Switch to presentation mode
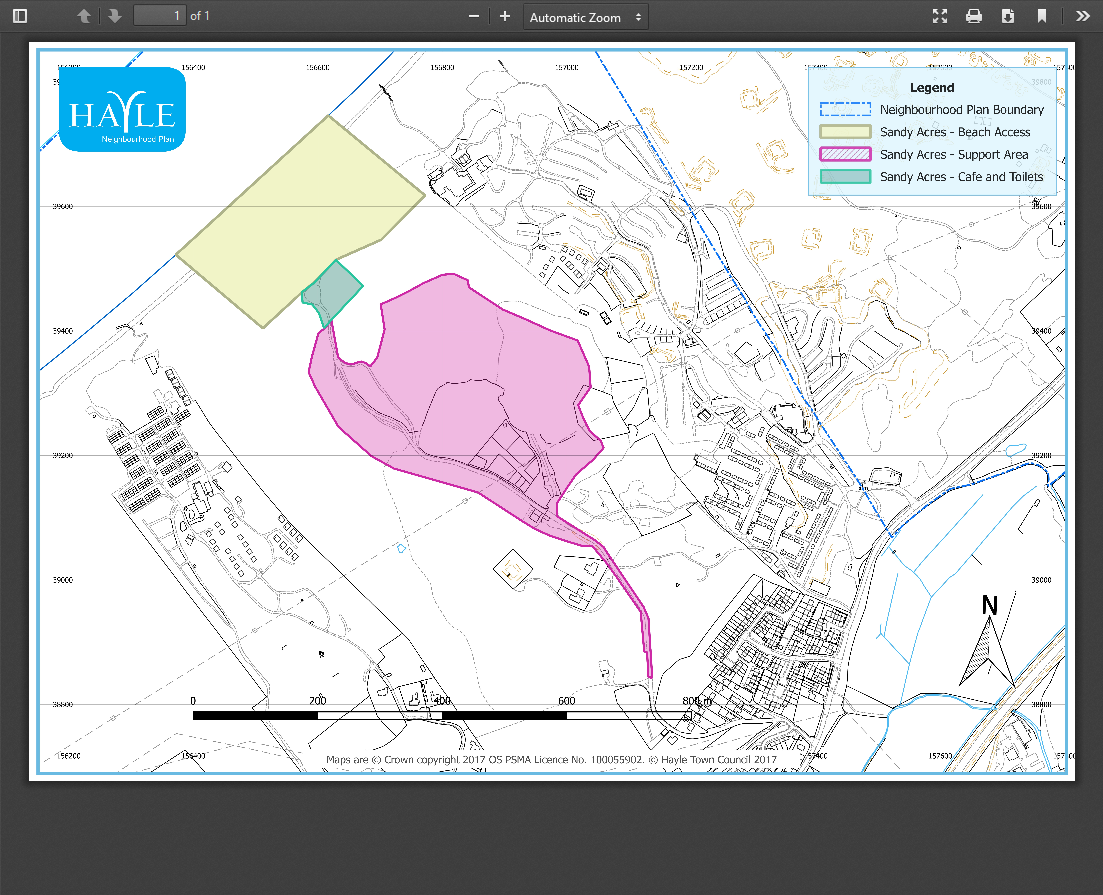 (939, 16)
